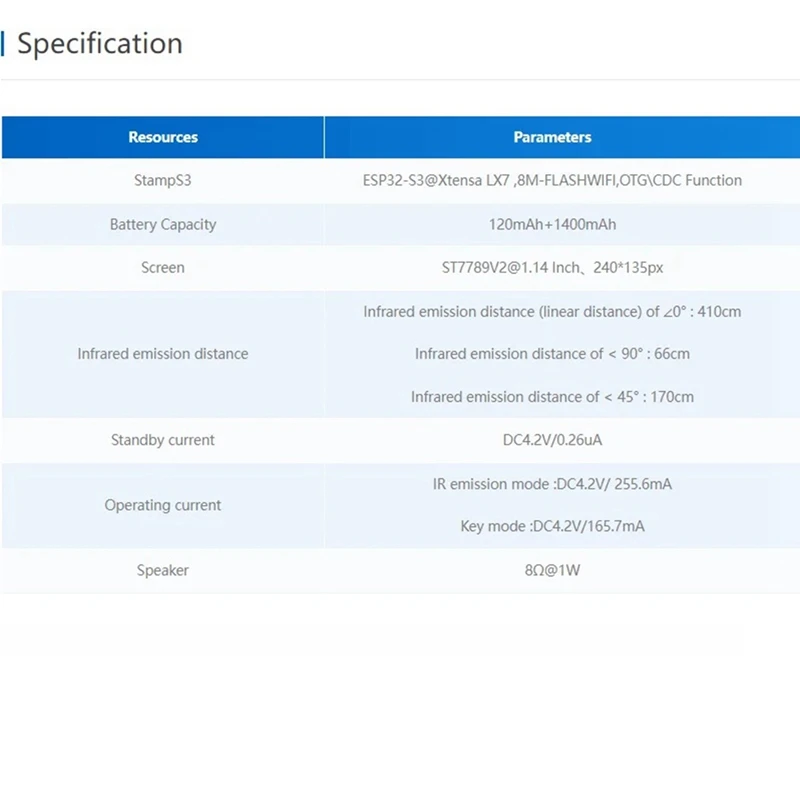The image size is (800, 800).
Task: Click the 120mAh+1400mAh value
Action: click(x=552, y=225)
